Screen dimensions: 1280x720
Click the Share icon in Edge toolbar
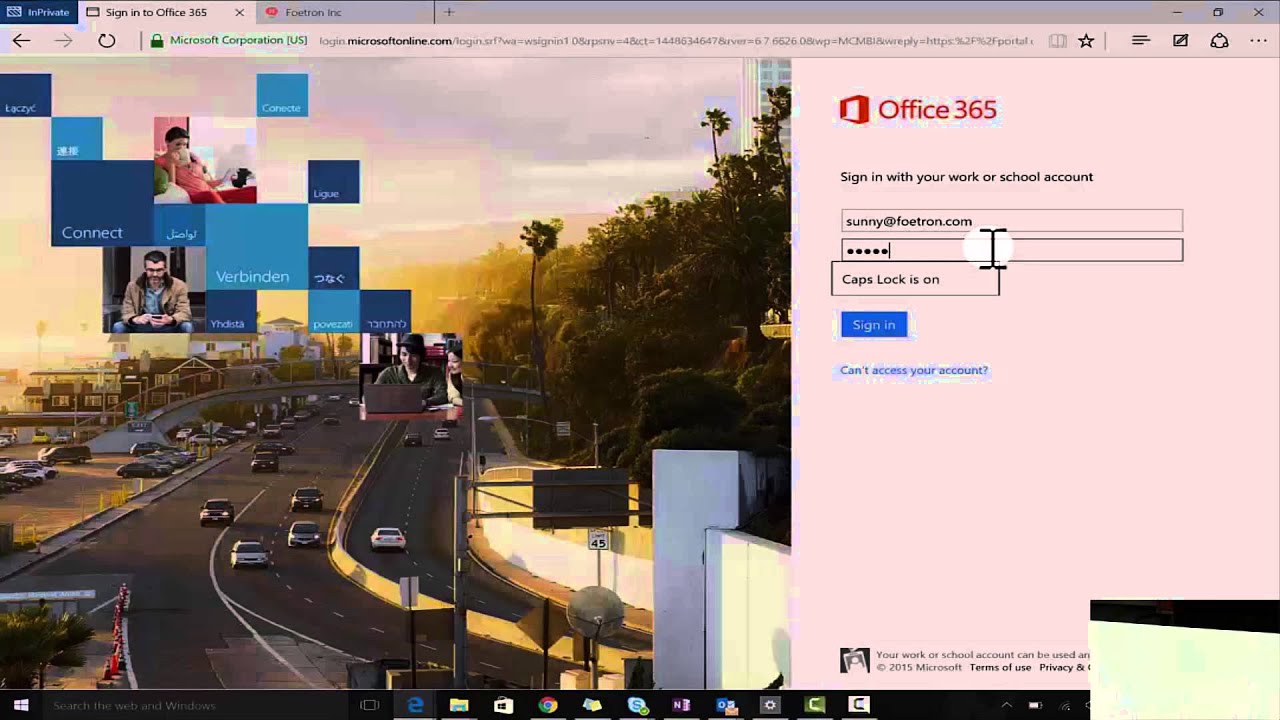(1219, 41)
